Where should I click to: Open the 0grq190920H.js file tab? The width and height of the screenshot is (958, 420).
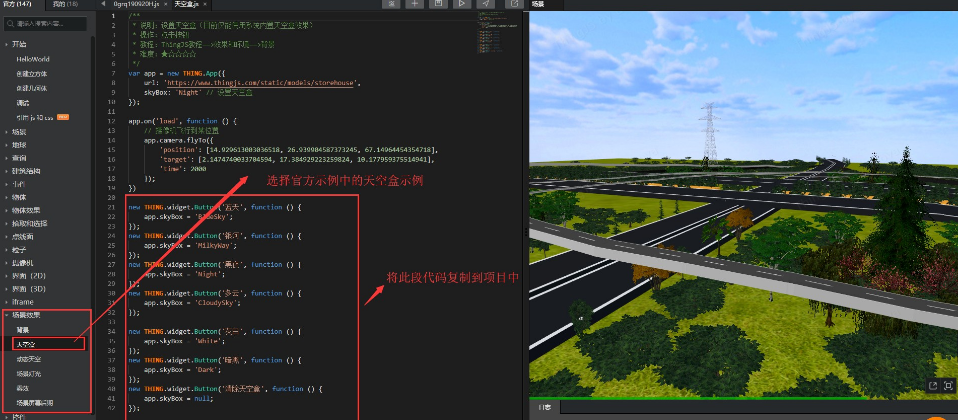136,4
